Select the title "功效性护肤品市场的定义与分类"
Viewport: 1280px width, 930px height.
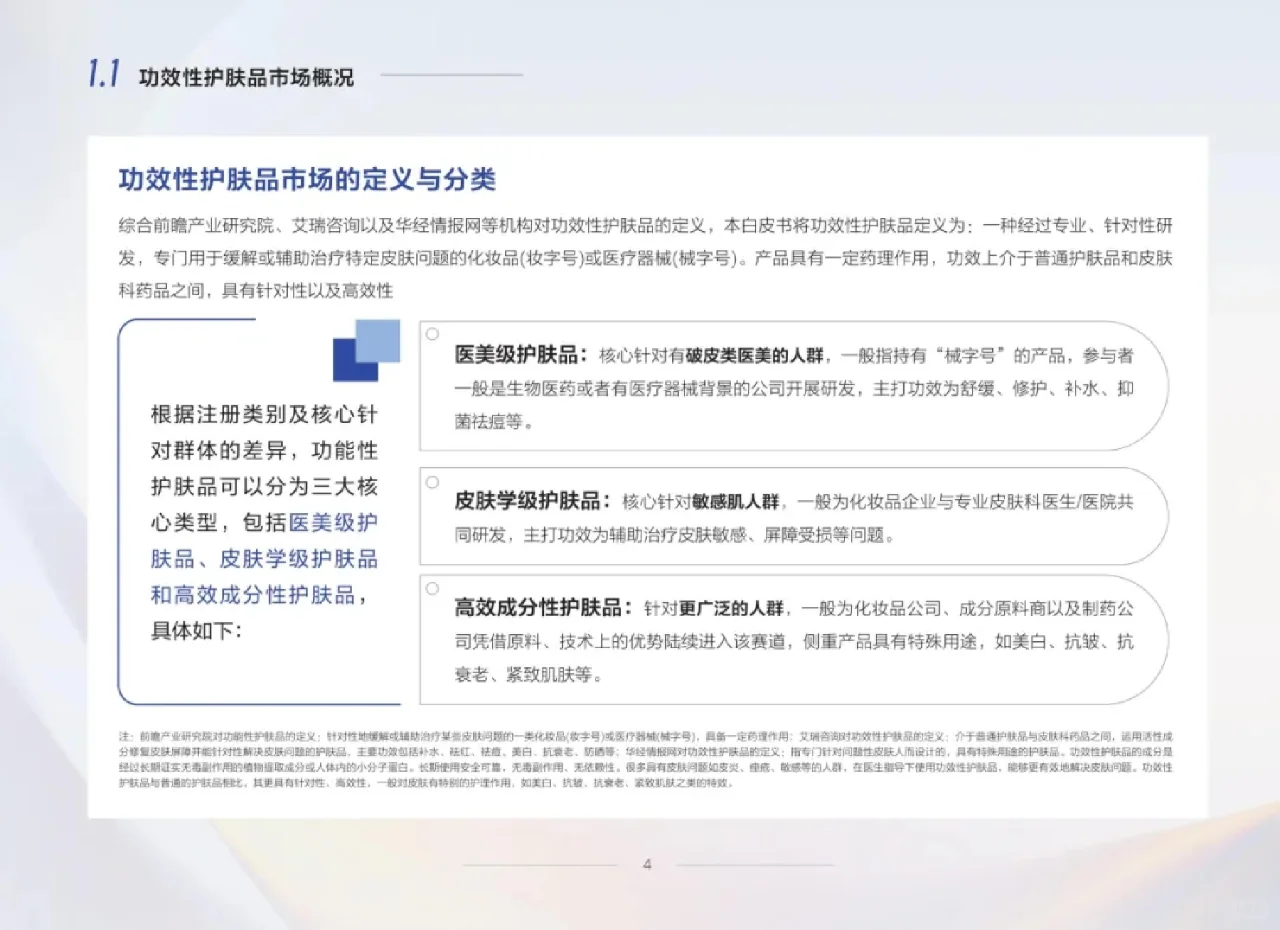pos(308,180)
